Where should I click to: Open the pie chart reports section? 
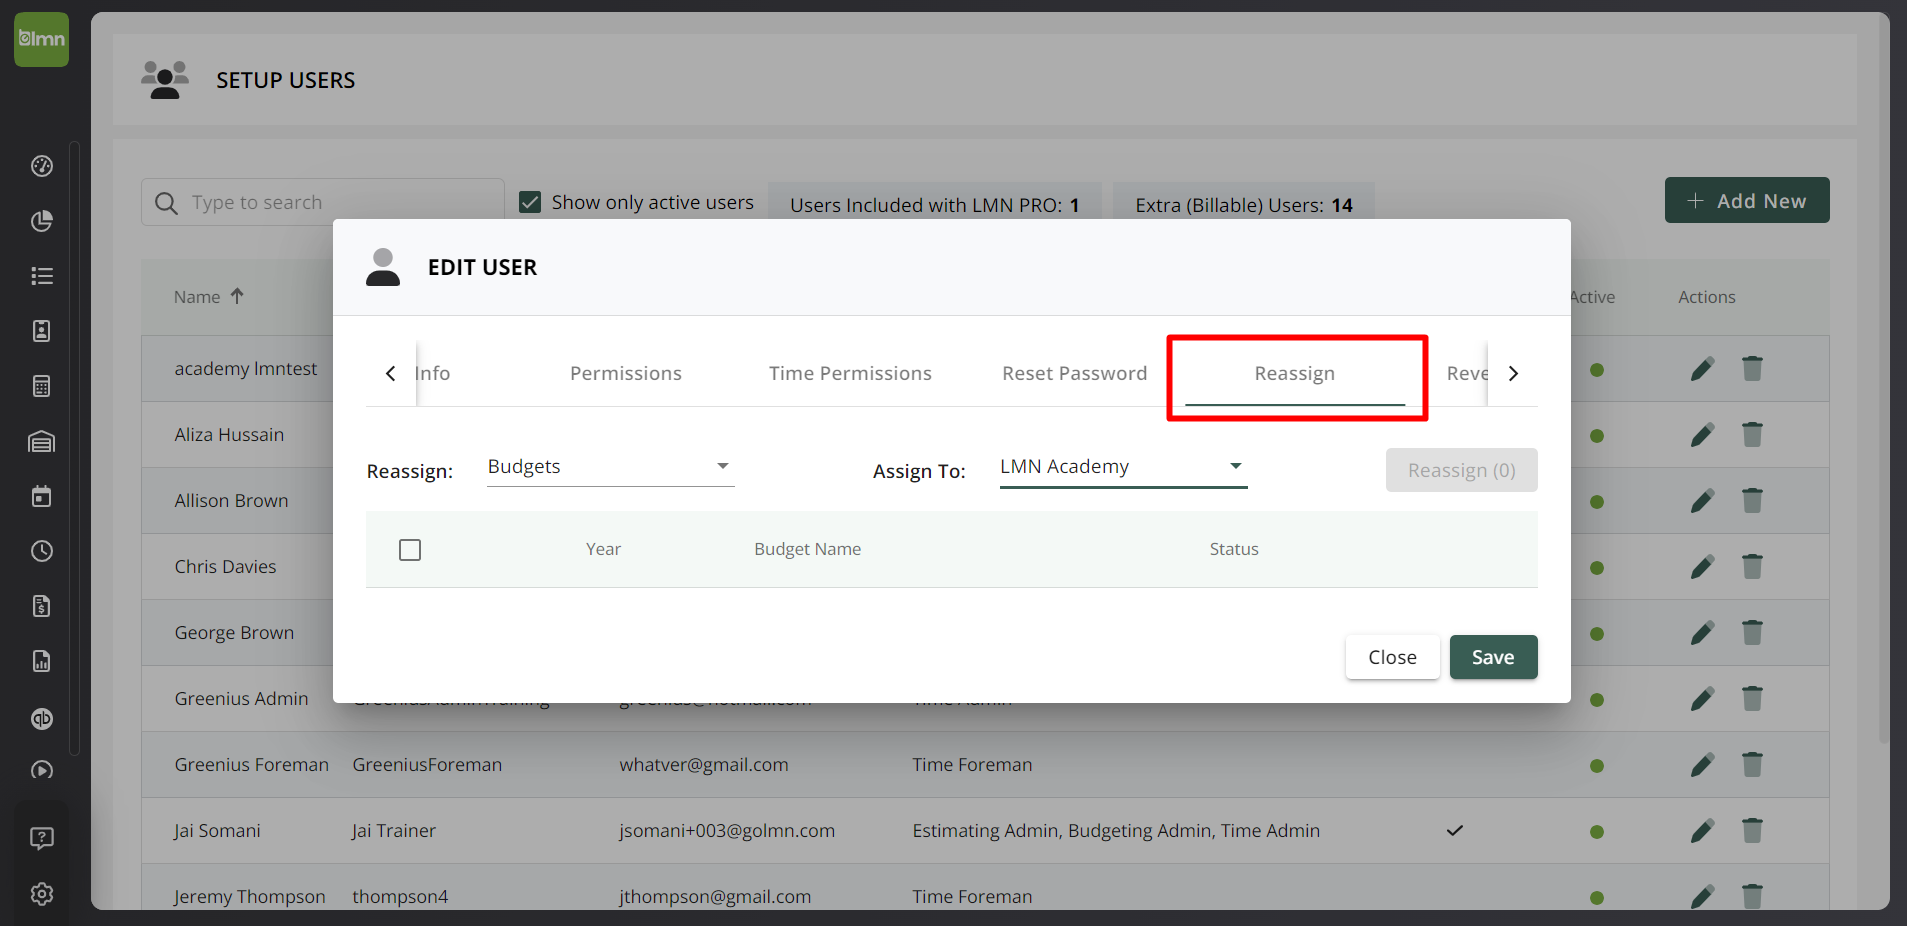40,221
